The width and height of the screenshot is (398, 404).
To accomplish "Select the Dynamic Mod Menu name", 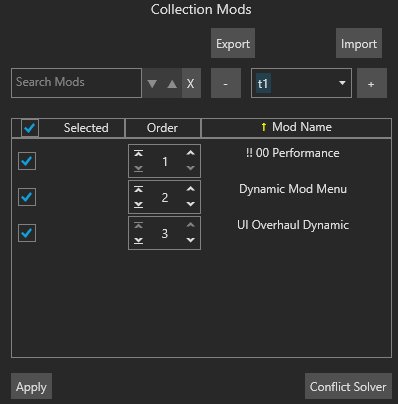I will pyautogui.click(x=293, y=189).
